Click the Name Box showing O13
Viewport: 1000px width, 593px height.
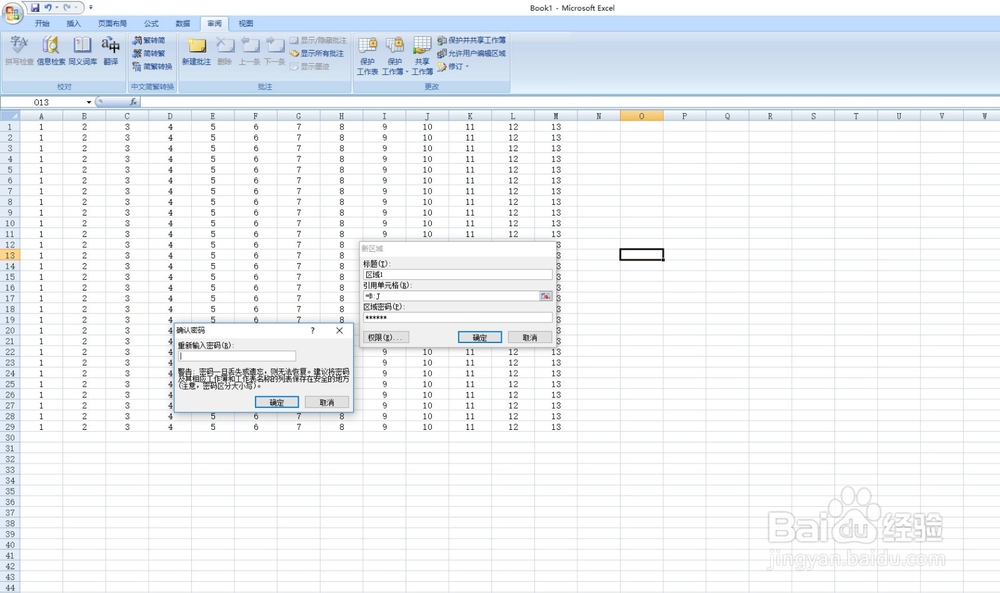(x=43, y=102)
